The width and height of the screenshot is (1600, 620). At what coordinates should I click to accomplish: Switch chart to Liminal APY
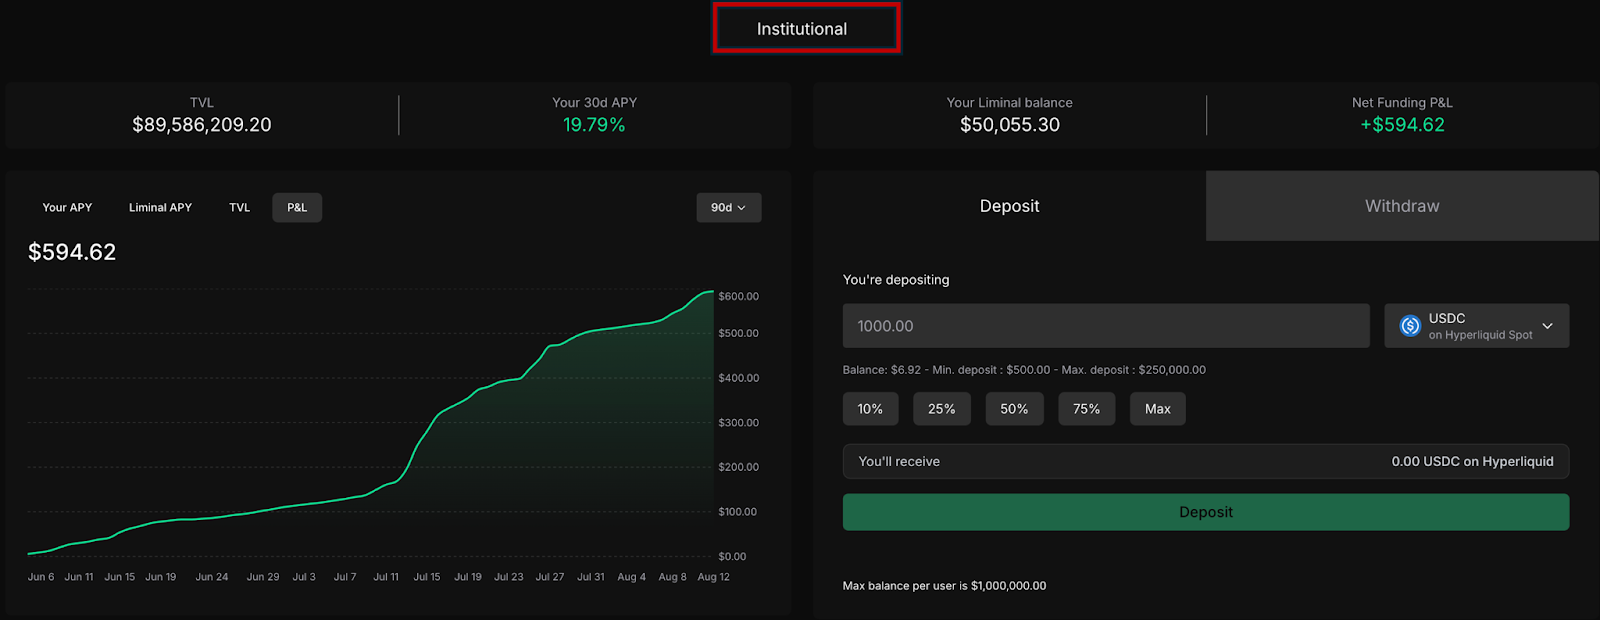tap(160, 208)
